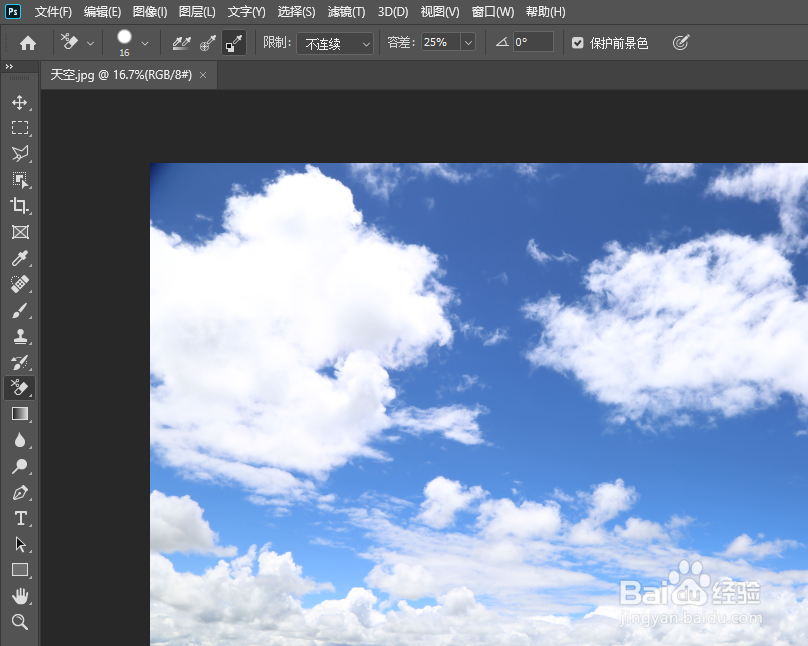Select the Zoom tool
Viewport: 808px width, 646px height.
click(x=20, y=622)
